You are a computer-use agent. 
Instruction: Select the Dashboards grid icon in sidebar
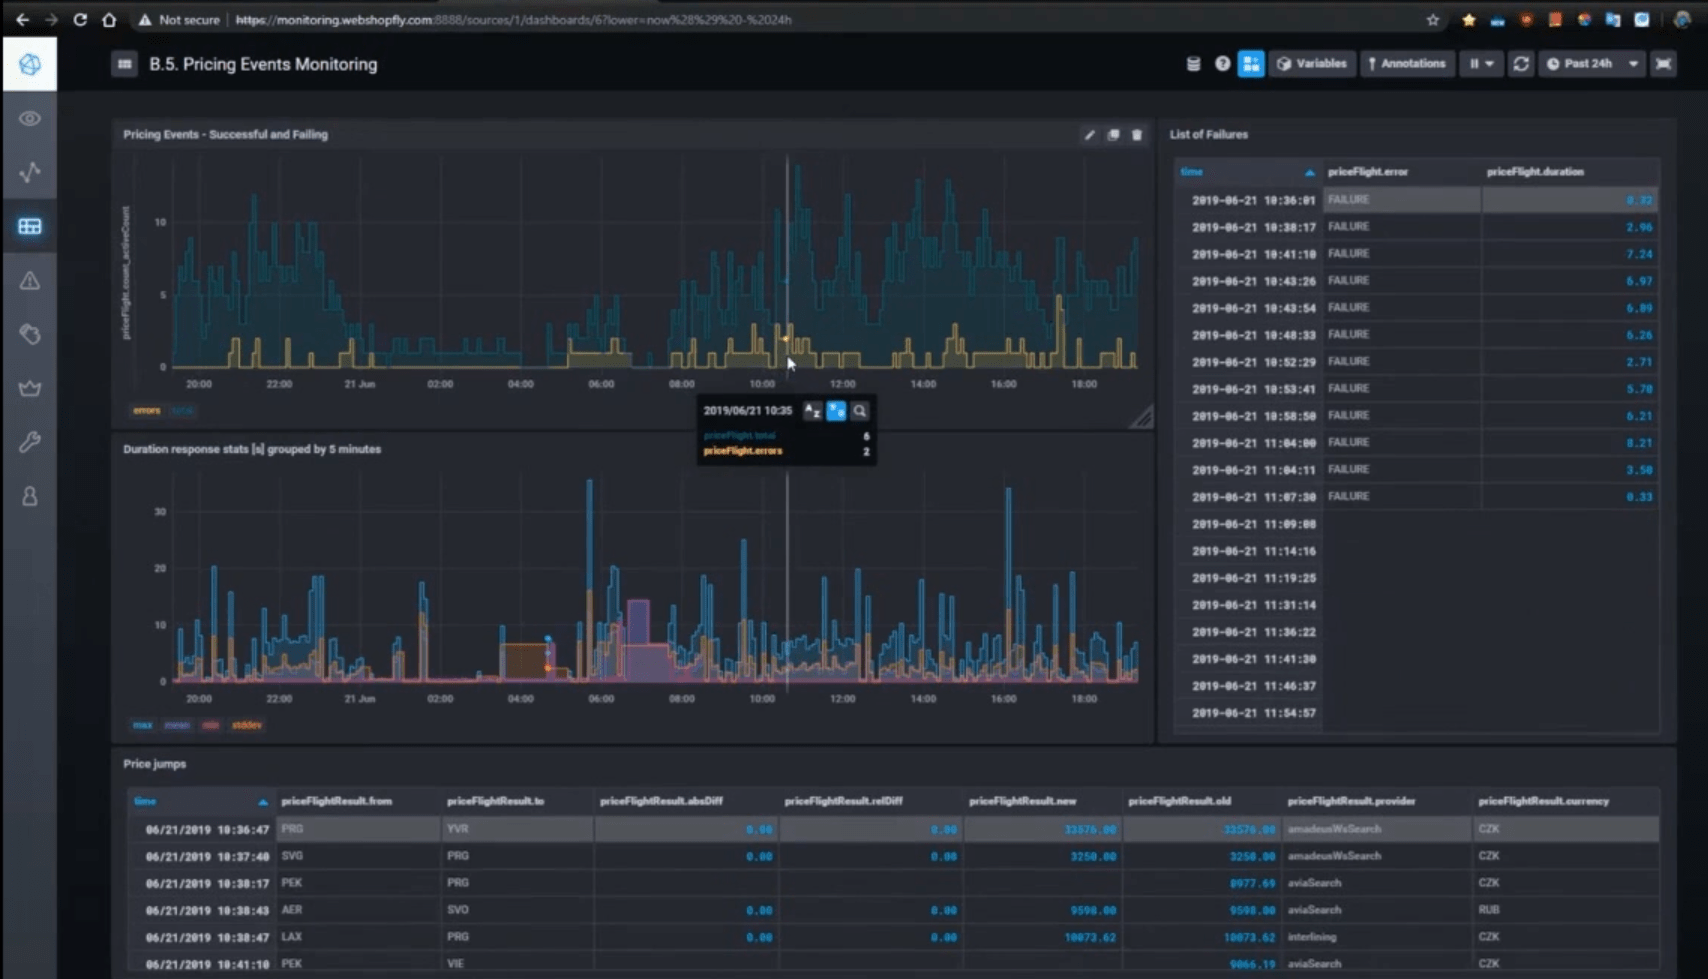coord(30,226)
